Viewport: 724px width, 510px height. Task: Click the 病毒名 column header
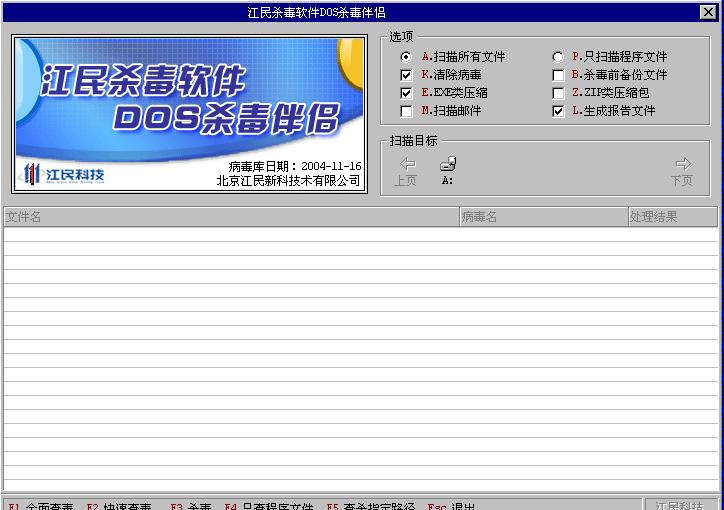(x=544, y=216)
